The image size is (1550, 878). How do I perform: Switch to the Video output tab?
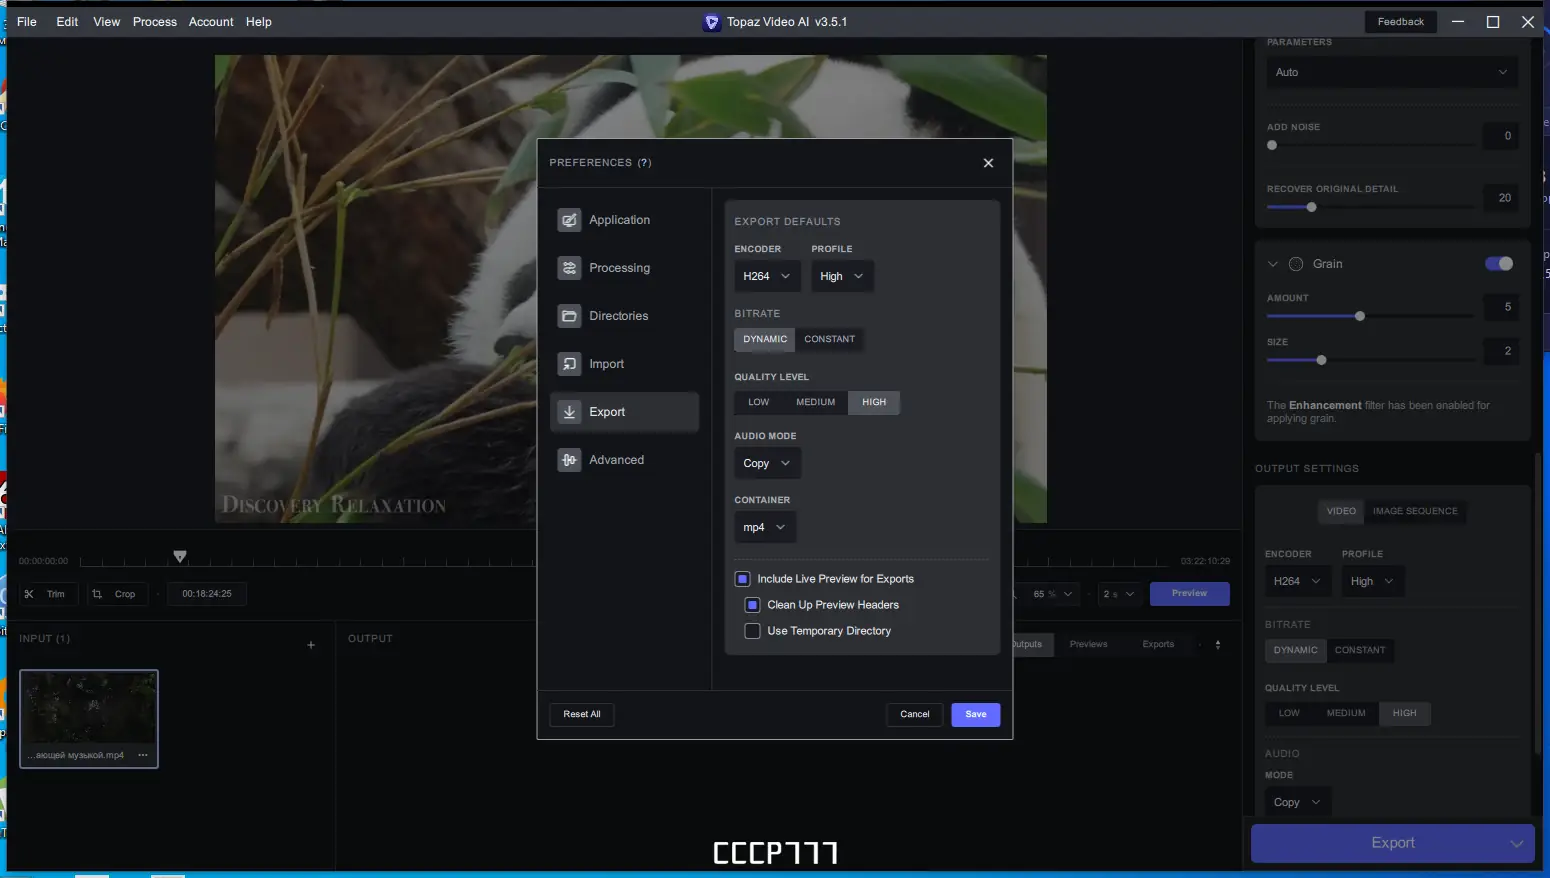[1341, 511]
